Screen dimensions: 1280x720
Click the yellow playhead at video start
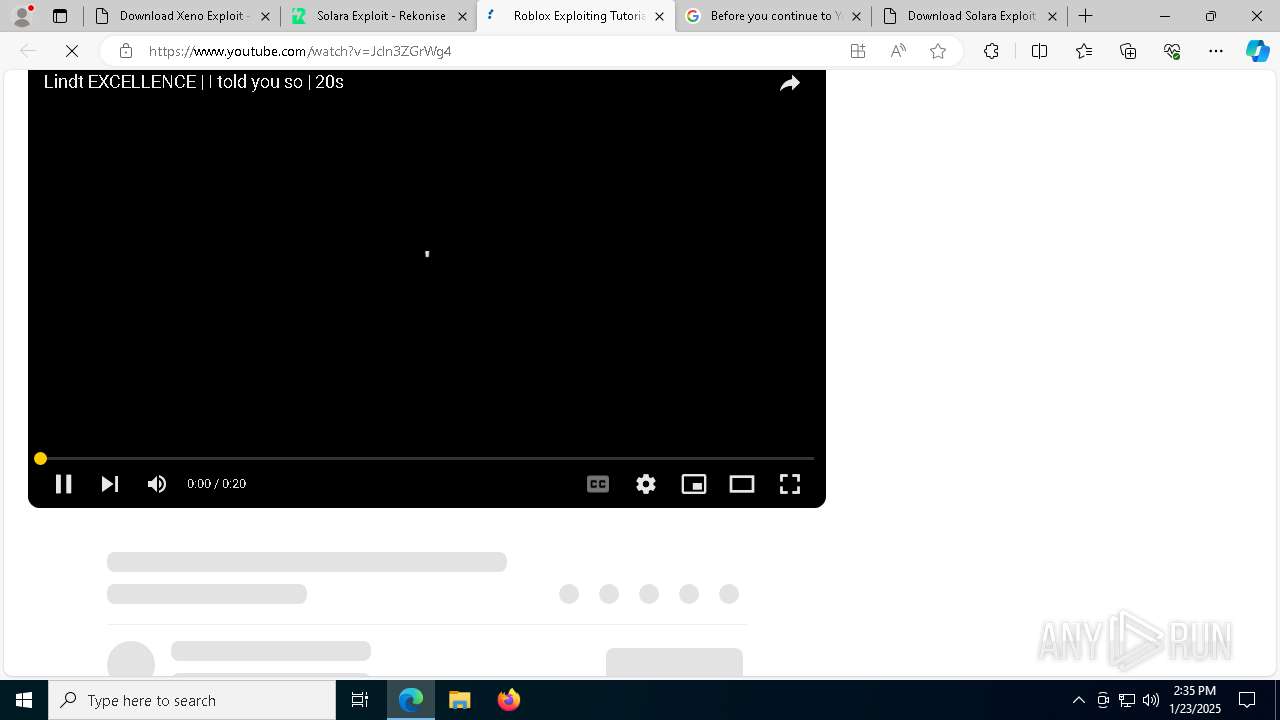40,458
